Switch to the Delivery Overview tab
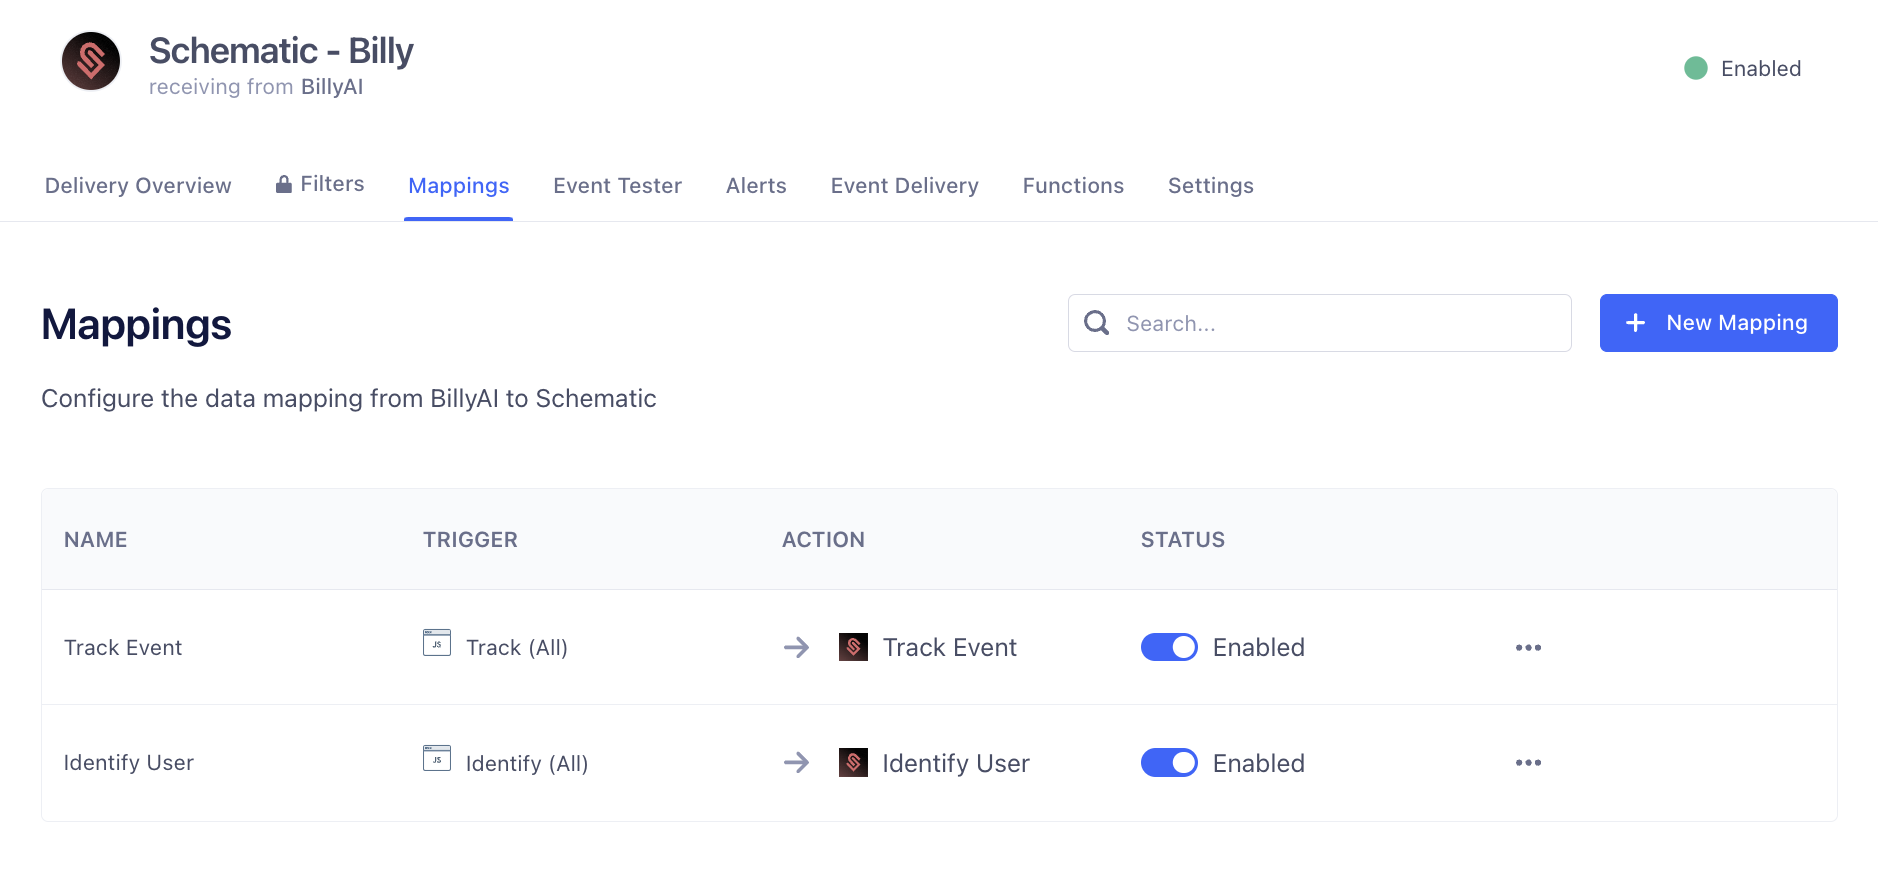The width and height of the screenshot is (1878, 882). (138, 186)
